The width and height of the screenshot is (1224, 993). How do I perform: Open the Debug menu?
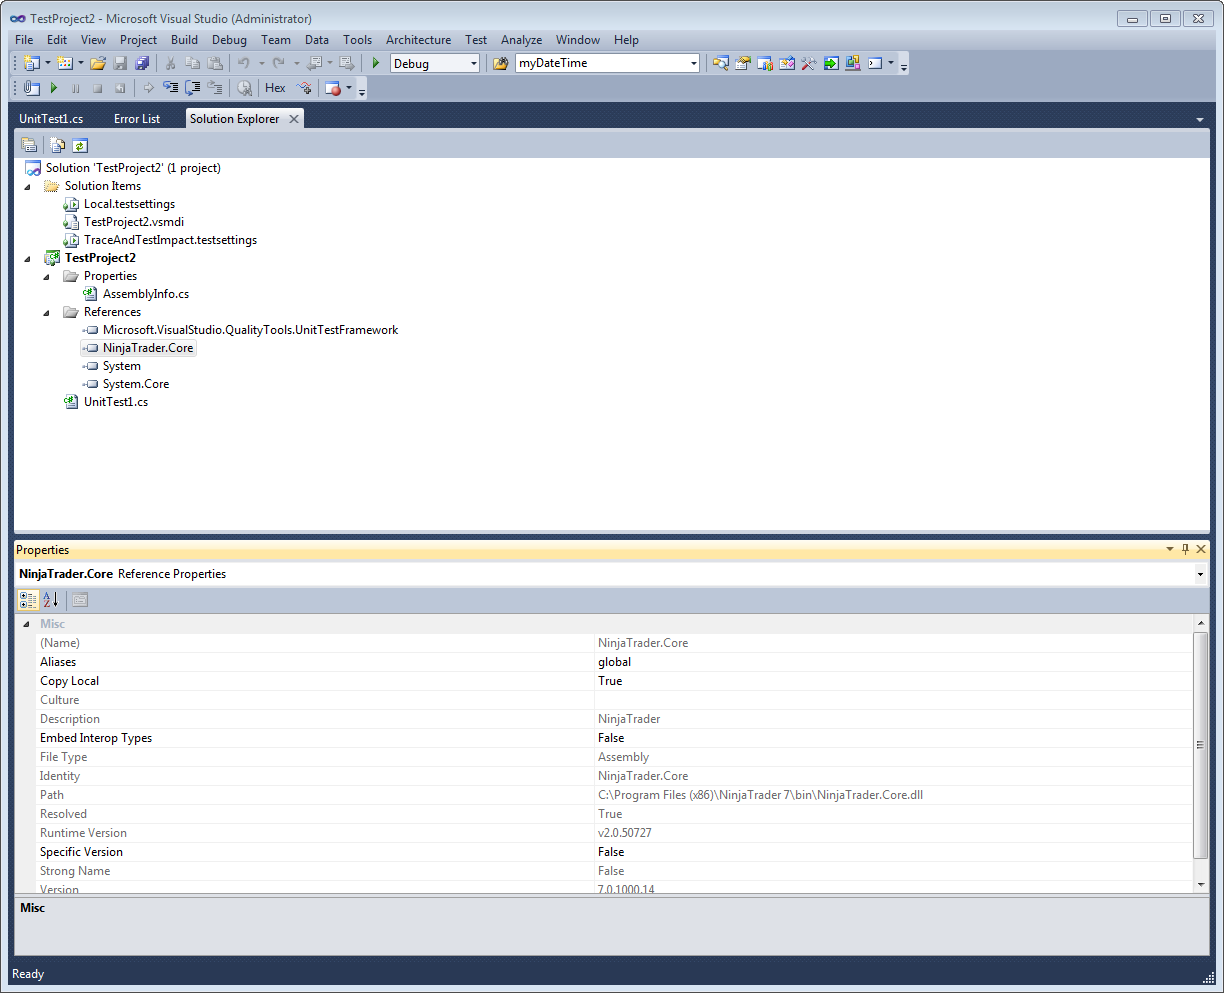(x=229, y=40)
